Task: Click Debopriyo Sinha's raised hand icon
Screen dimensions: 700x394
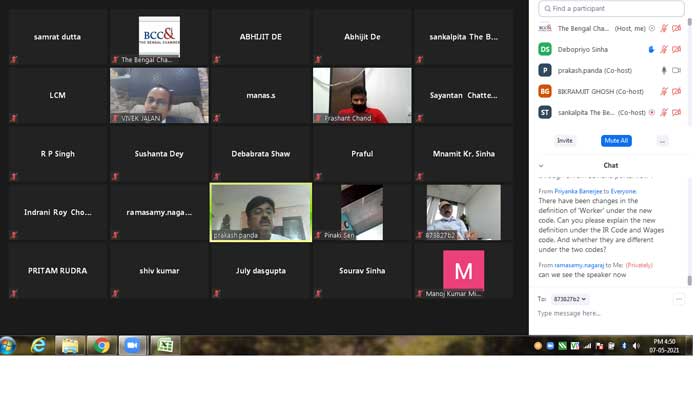Action: coord(651,50)
